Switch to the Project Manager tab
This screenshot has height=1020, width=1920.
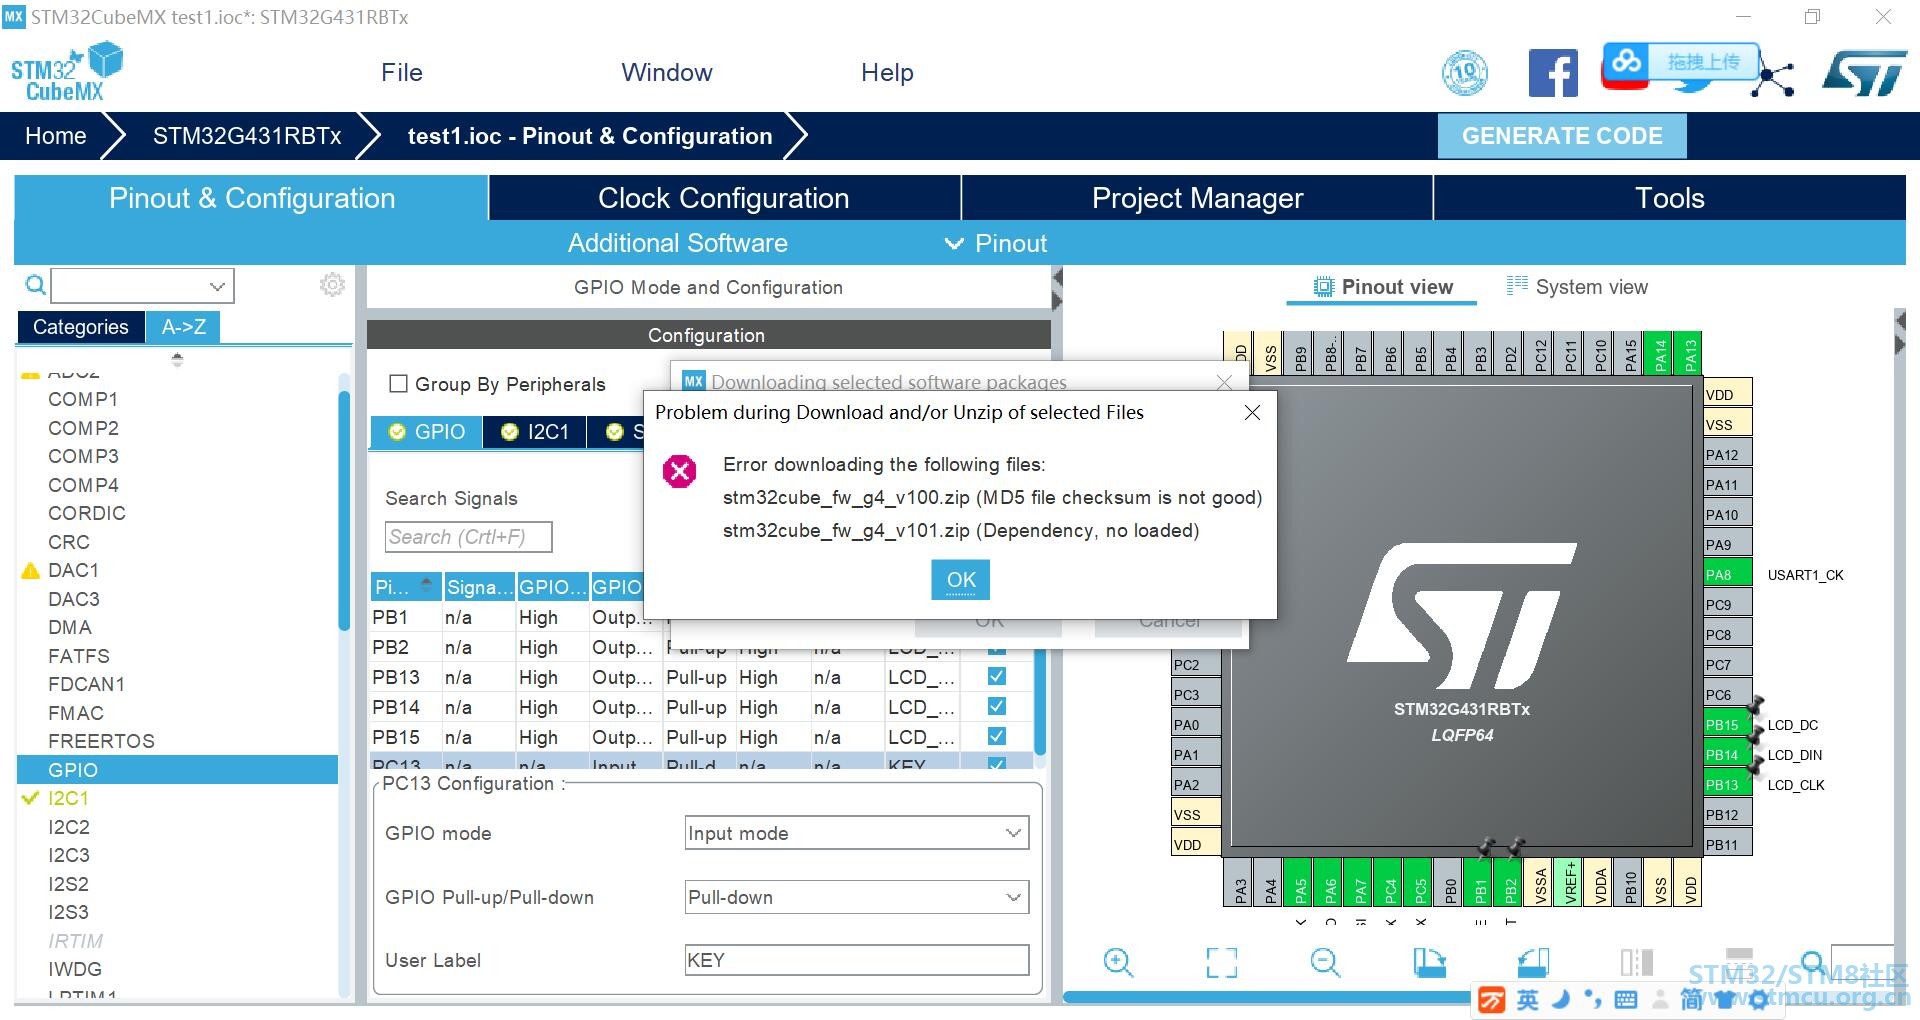pyautogui.click(x=1197, y=198)
